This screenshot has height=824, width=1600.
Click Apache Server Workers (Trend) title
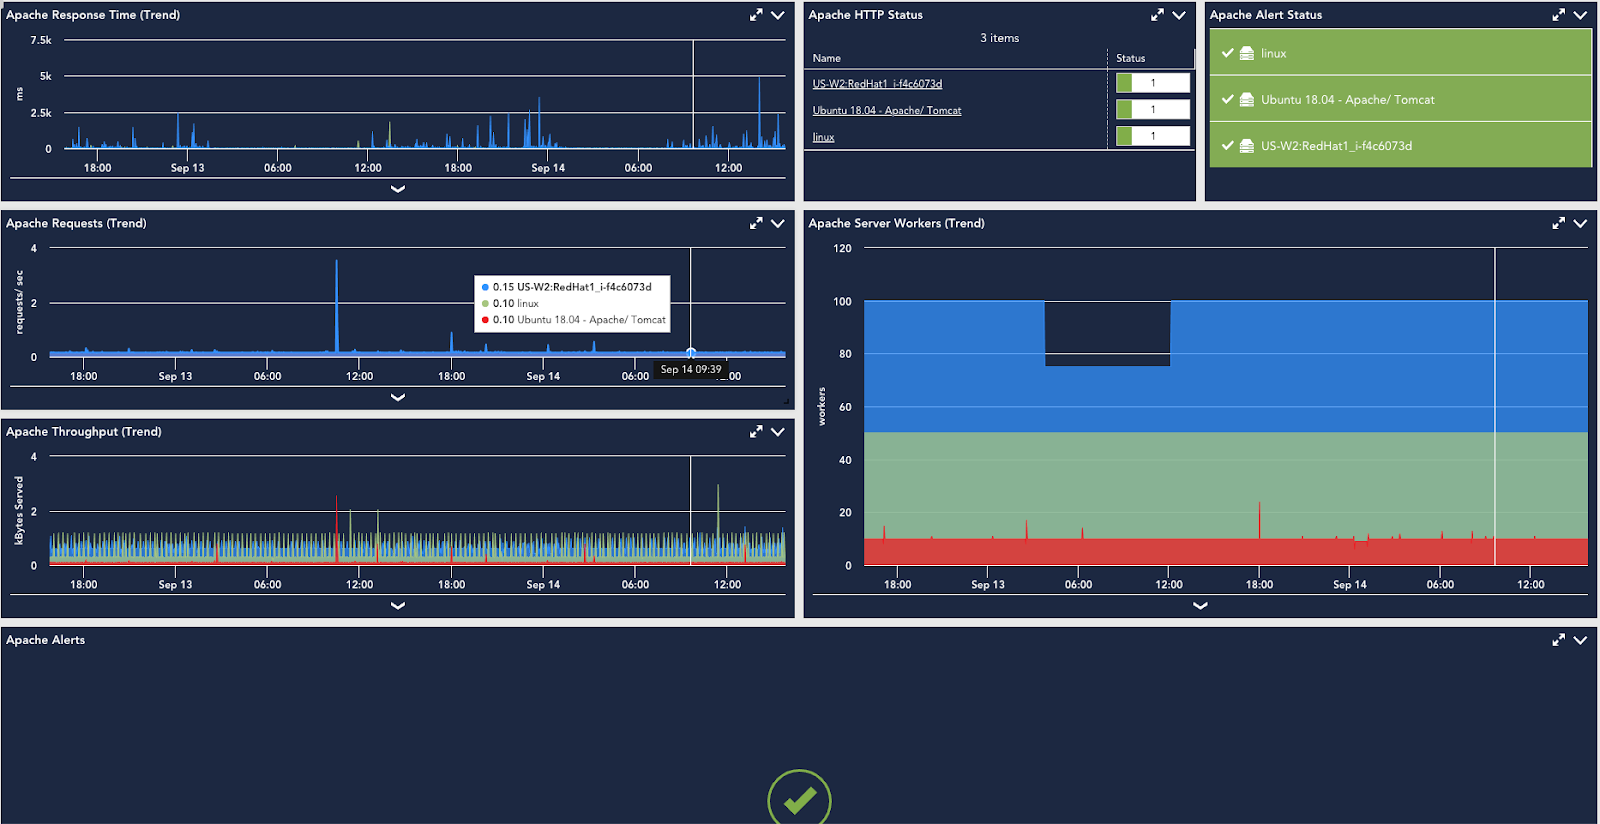[x=896, y=223]
